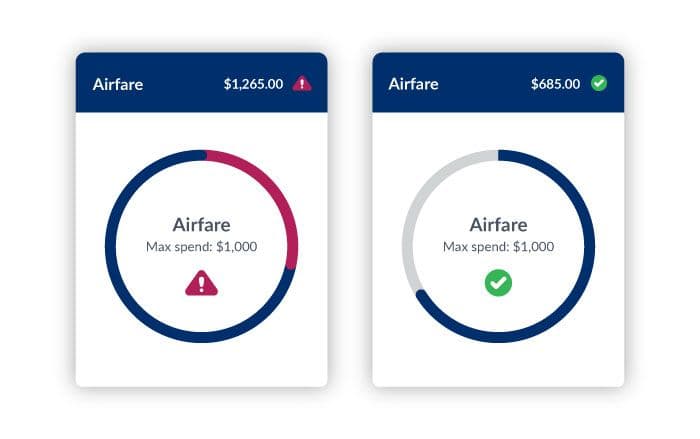Image resolution: width=700 pixels, height=439 pixels.
Task: Click Max spend: $1,000 text in right card
Action: coord(498,246)
